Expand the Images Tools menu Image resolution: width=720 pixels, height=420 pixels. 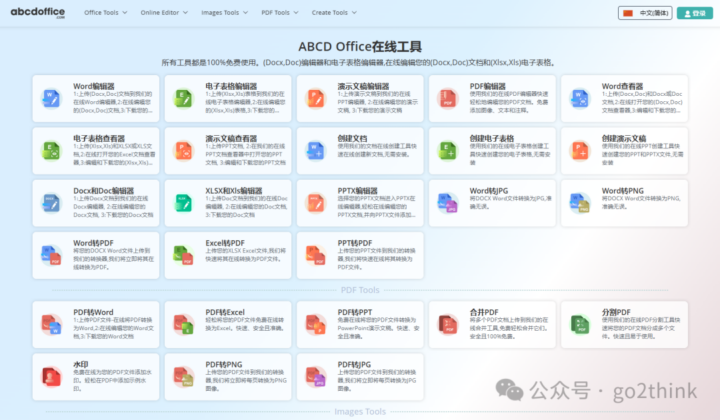tap(225, 12)
